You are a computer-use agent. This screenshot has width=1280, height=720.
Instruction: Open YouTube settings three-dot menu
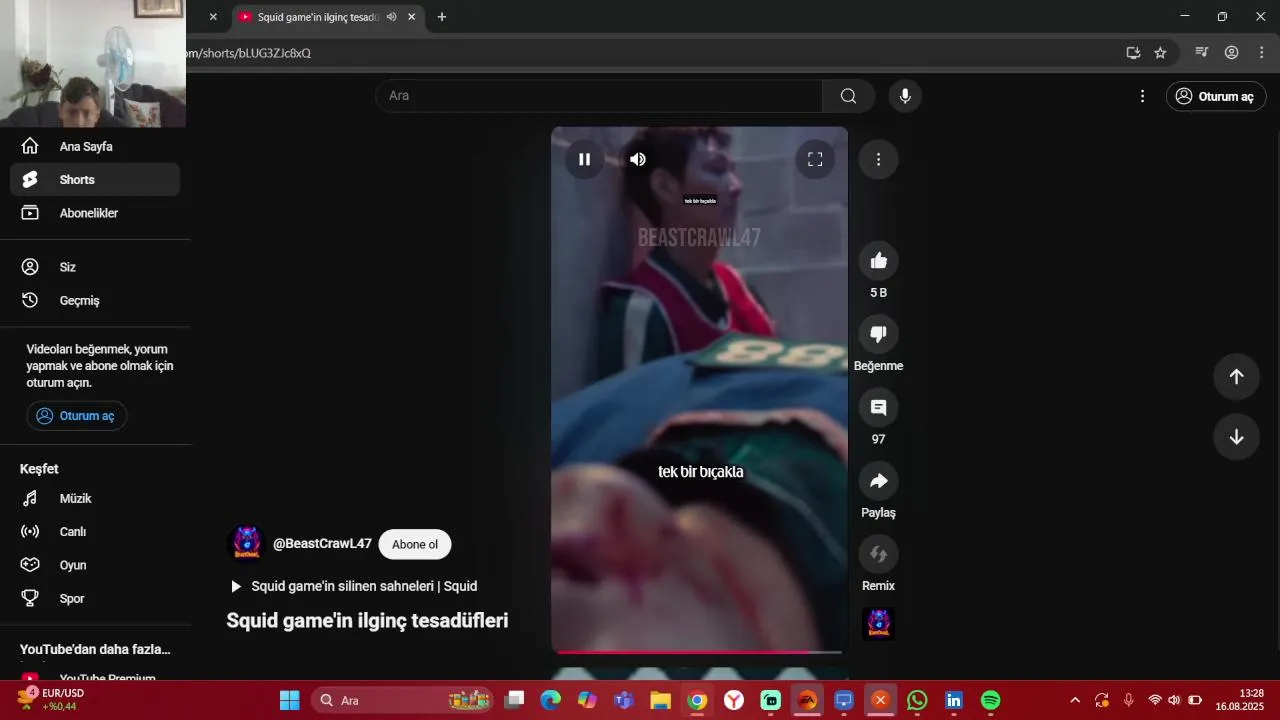click(x=1142, y=96)
